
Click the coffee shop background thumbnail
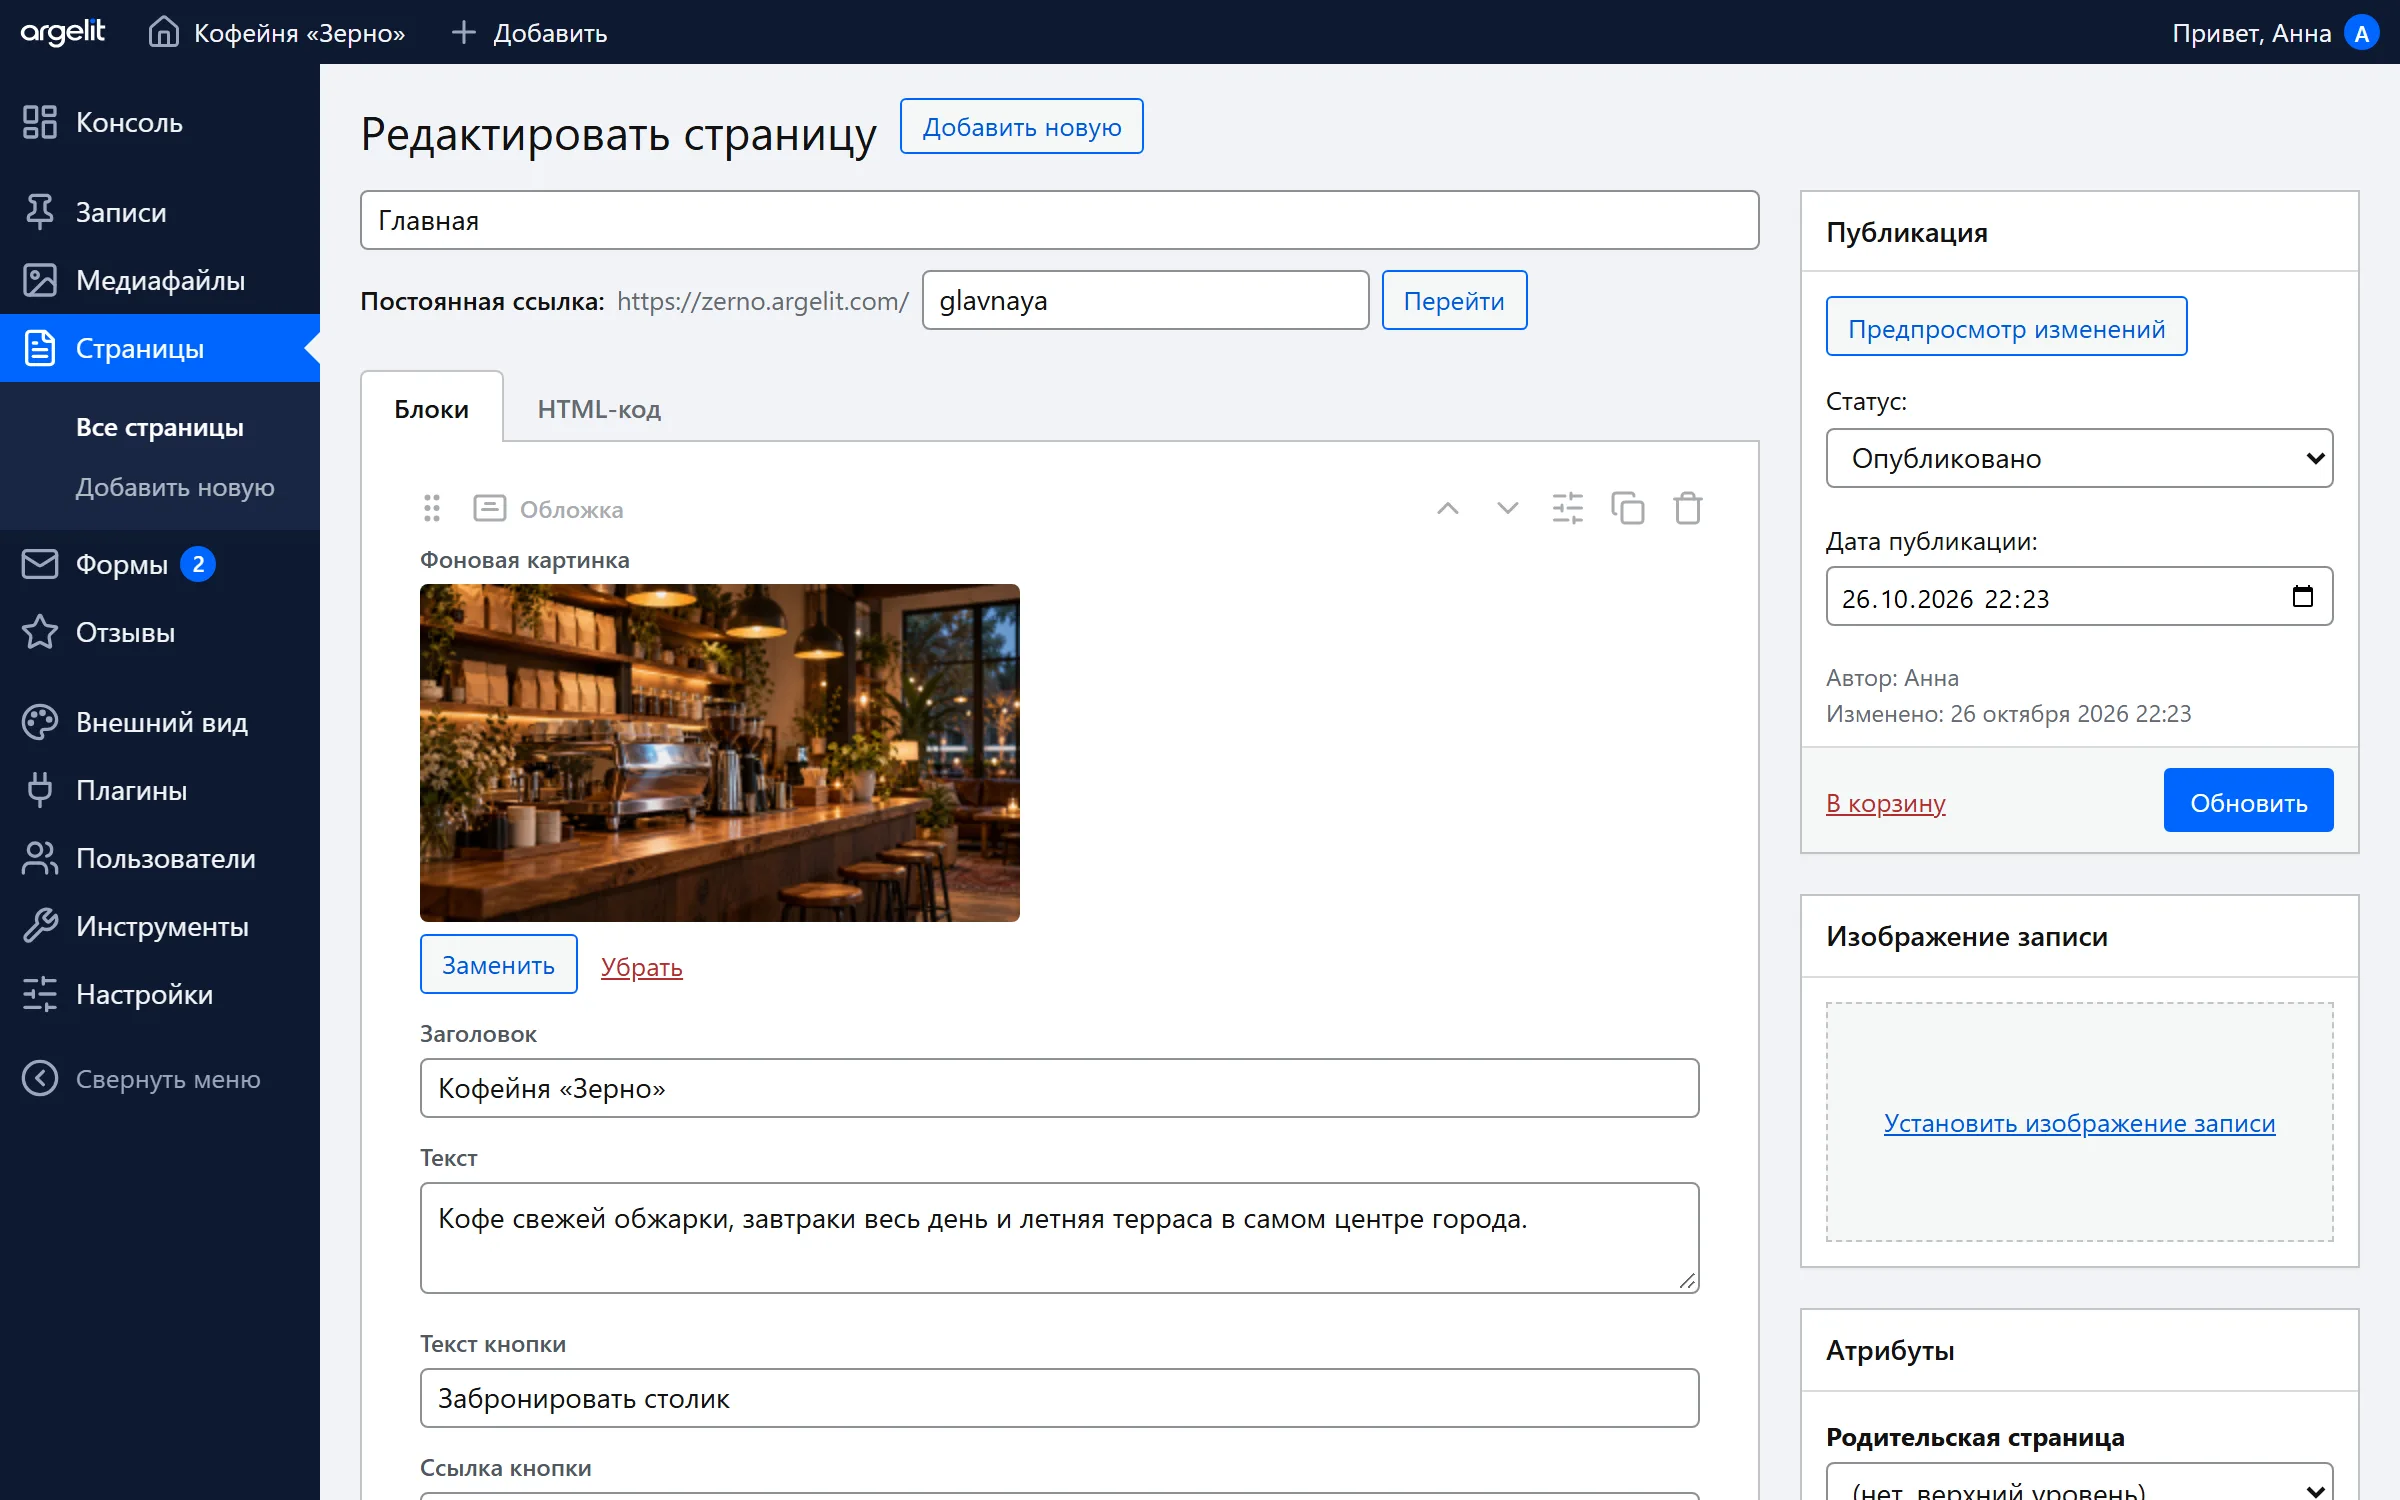point(720,752)
